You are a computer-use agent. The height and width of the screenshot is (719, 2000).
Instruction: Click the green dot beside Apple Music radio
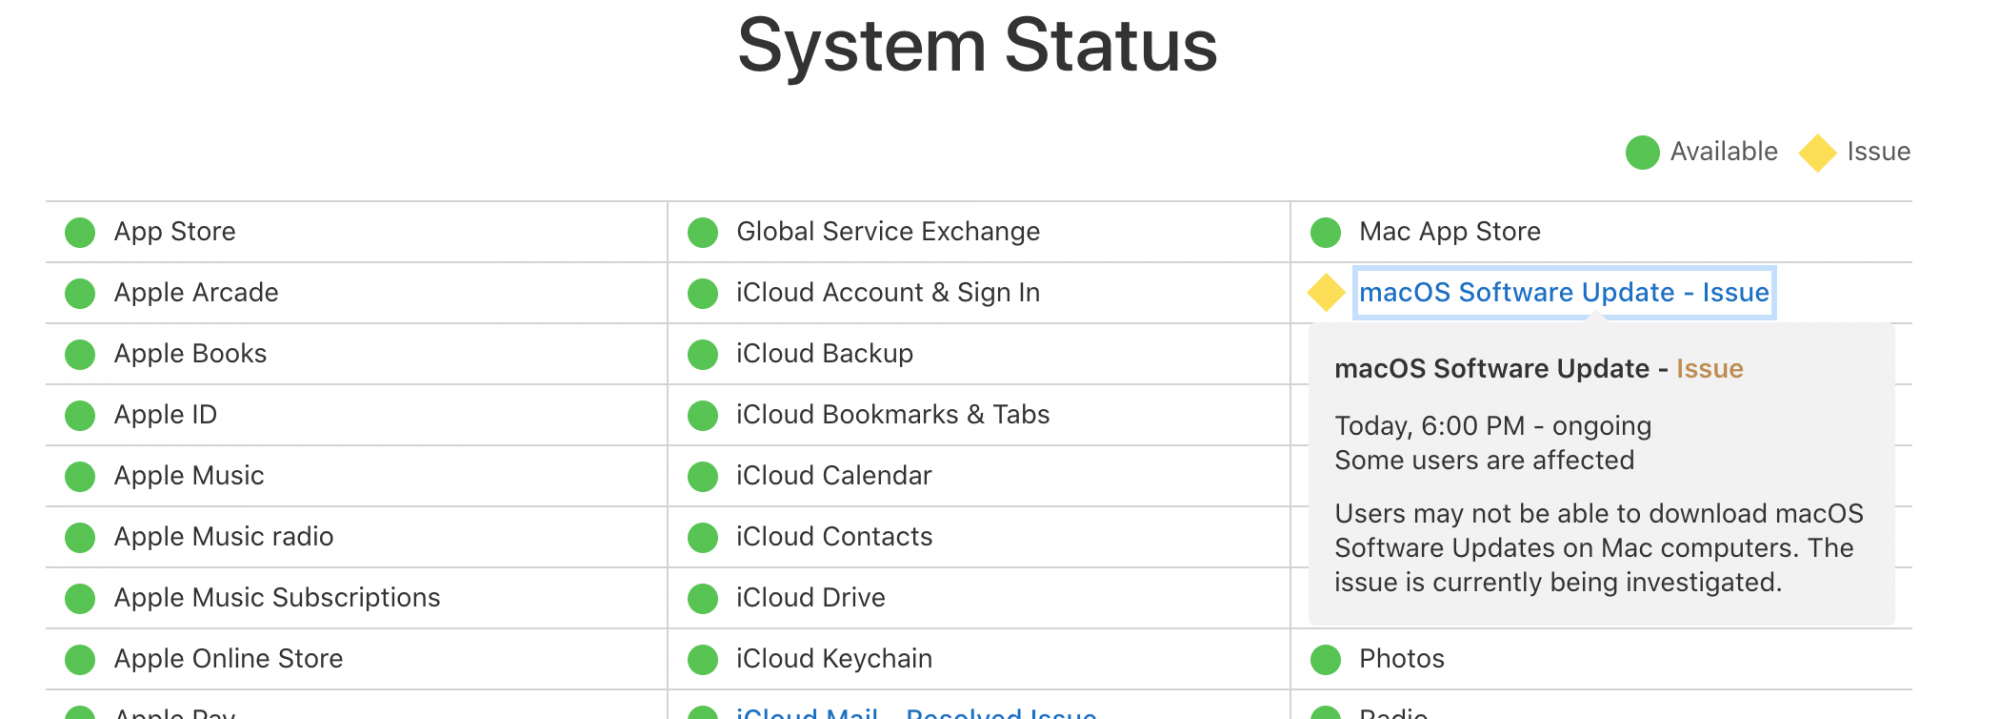(x=80, y=538)
